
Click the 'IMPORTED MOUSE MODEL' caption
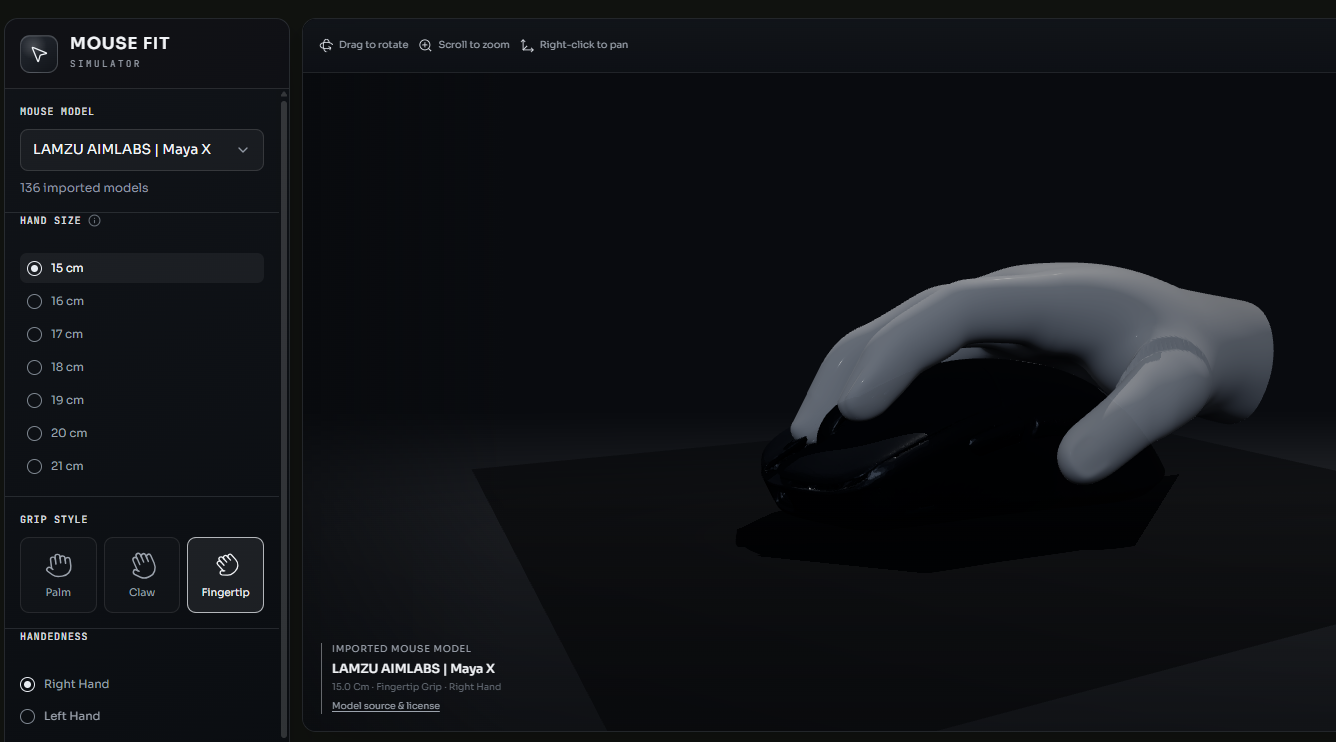pos(402,649)
